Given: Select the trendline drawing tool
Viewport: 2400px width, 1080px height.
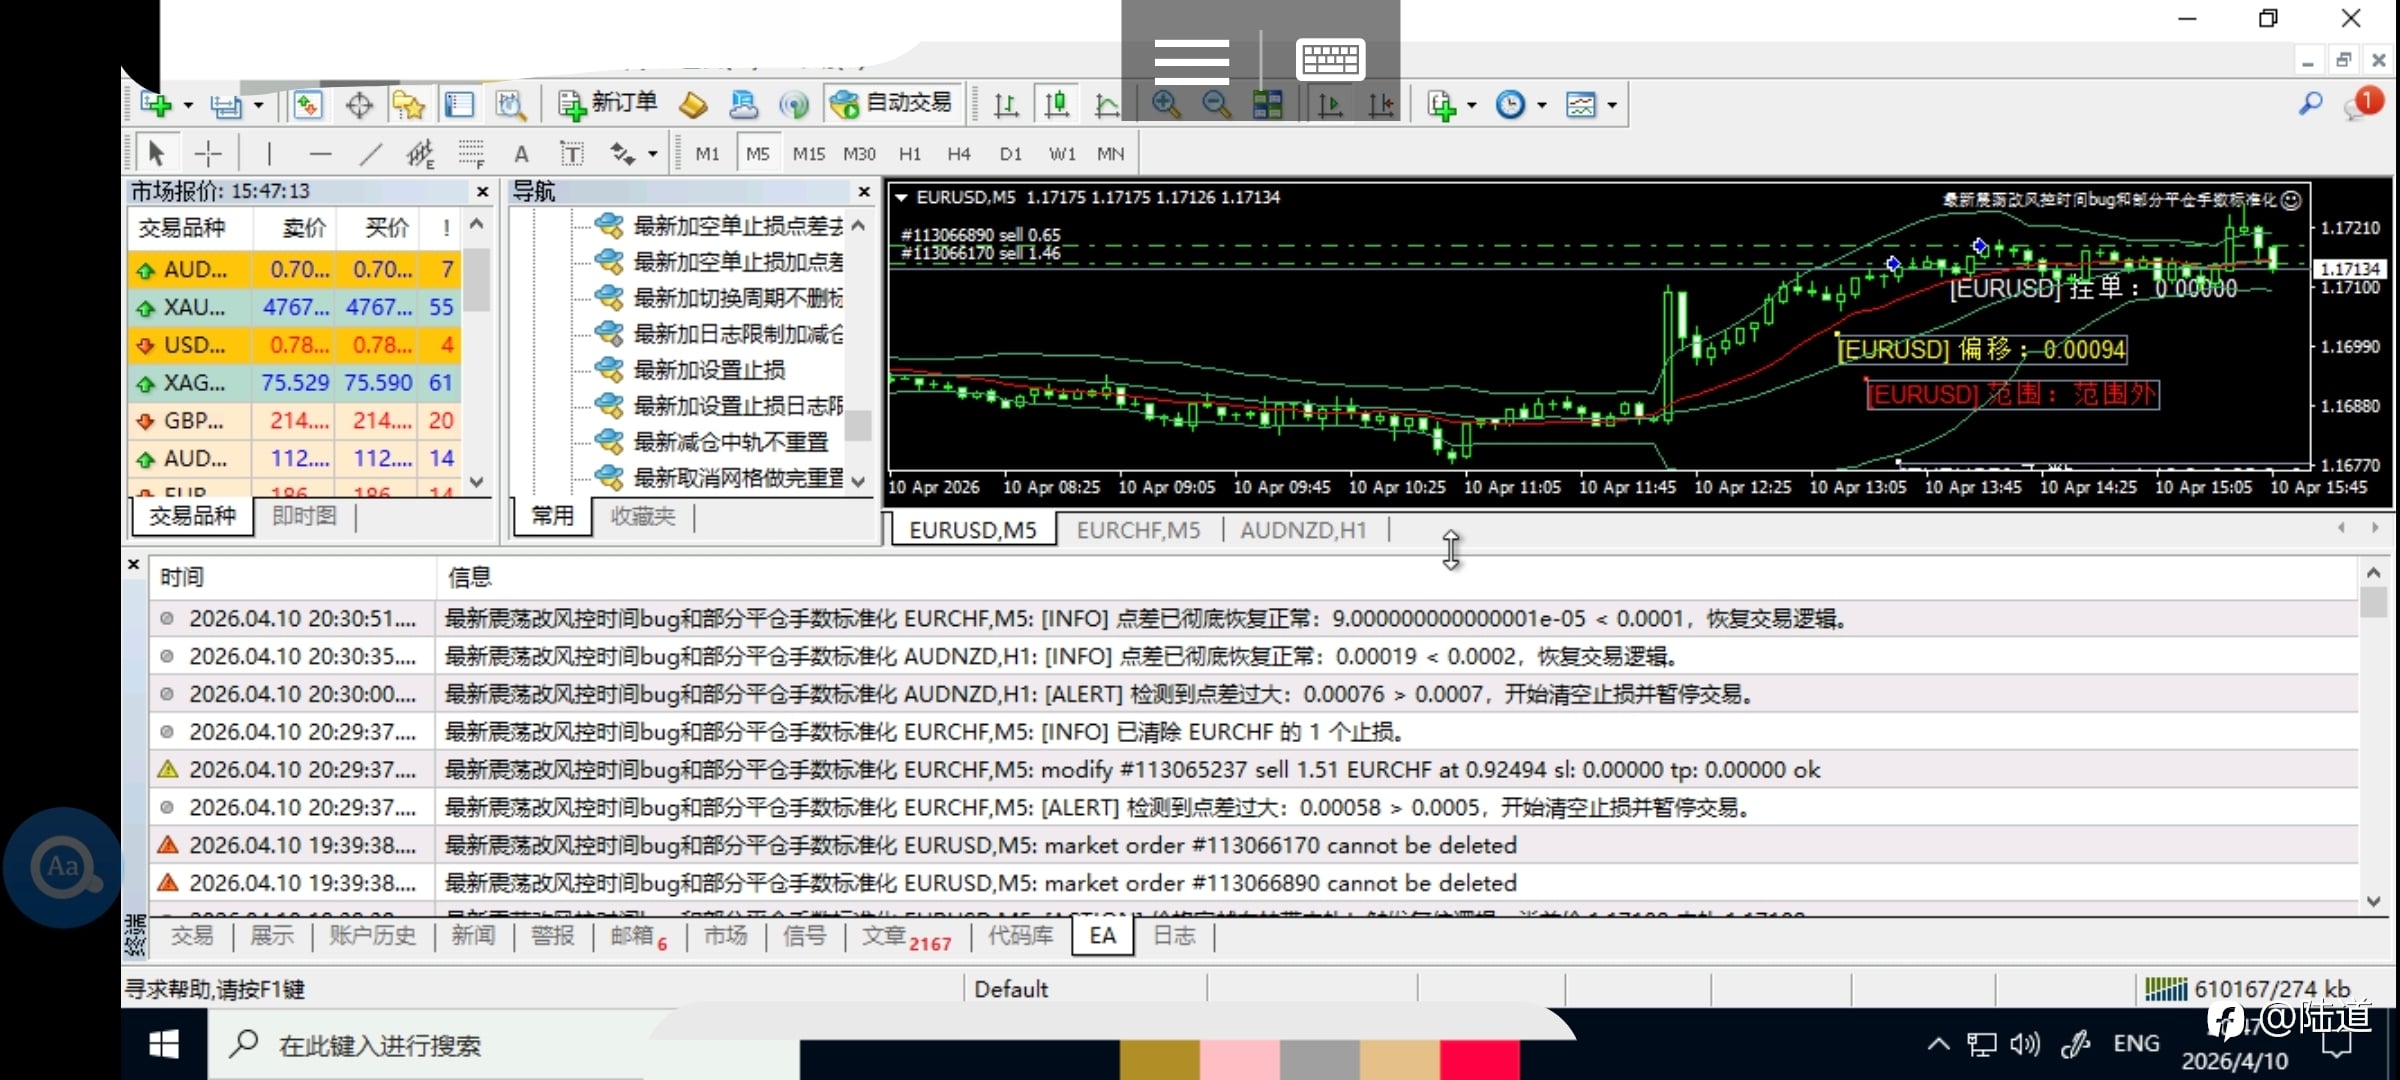Looking at the screenshot, I should click(x=370, y=154).
